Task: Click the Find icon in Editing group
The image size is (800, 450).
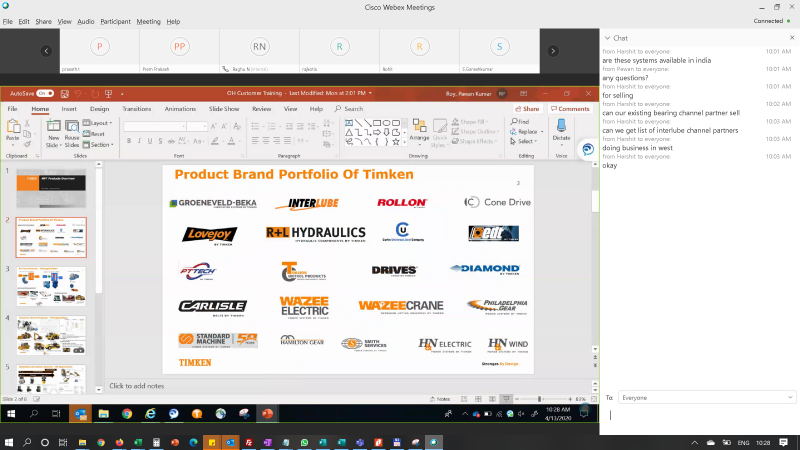Action: 523,122
